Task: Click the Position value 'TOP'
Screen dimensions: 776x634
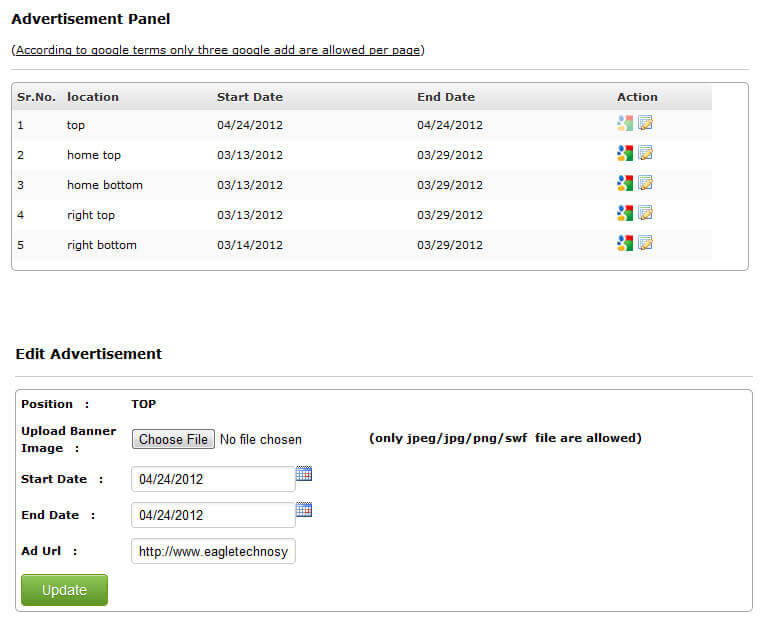Action: point(144,404)
